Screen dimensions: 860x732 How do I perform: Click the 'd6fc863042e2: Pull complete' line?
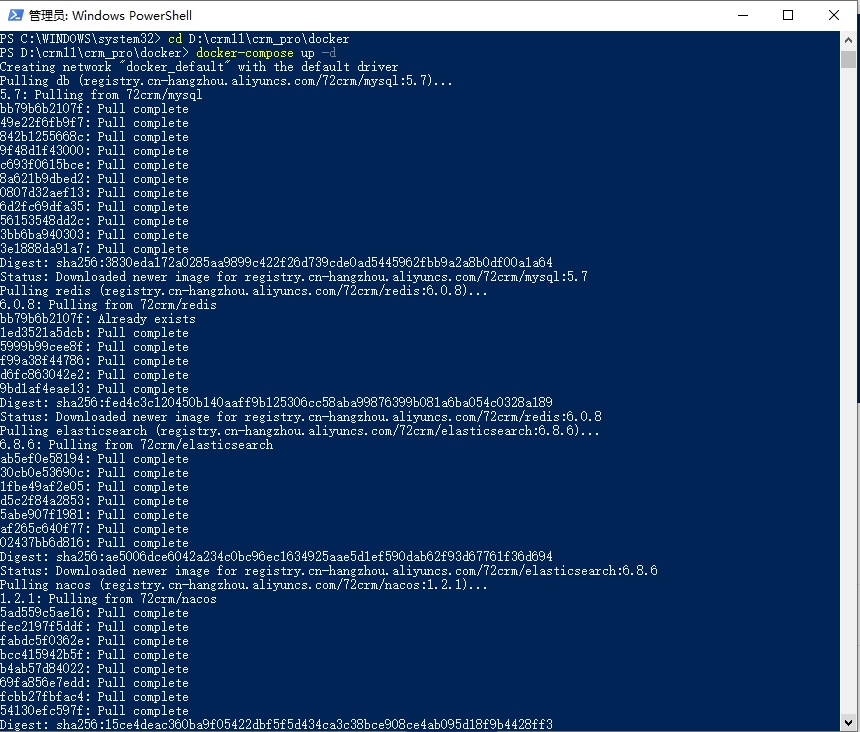click(x=94, y=375)
